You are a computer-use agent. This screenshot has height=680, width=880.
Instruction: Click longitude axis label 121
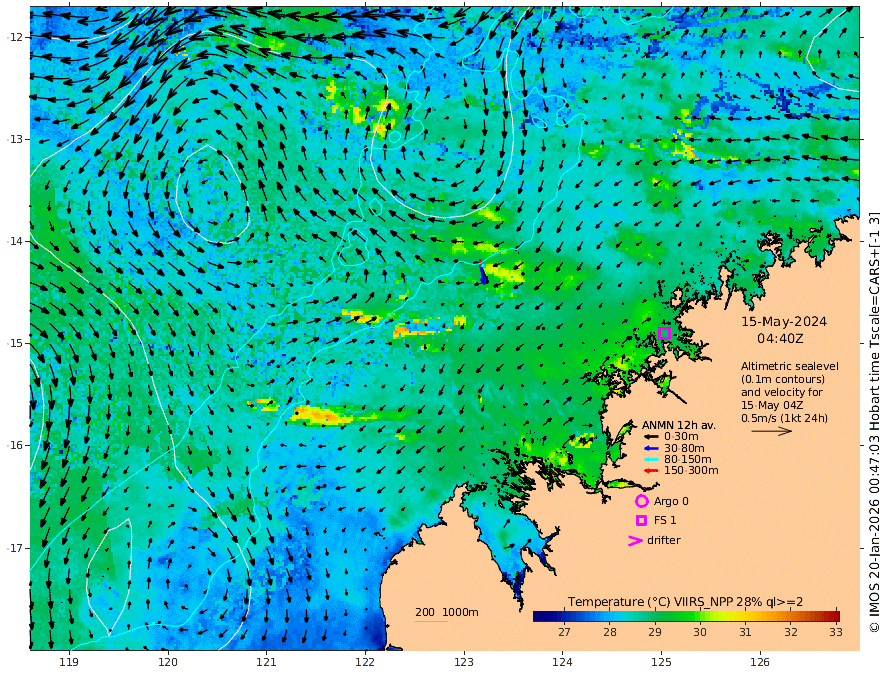point(266,662)
